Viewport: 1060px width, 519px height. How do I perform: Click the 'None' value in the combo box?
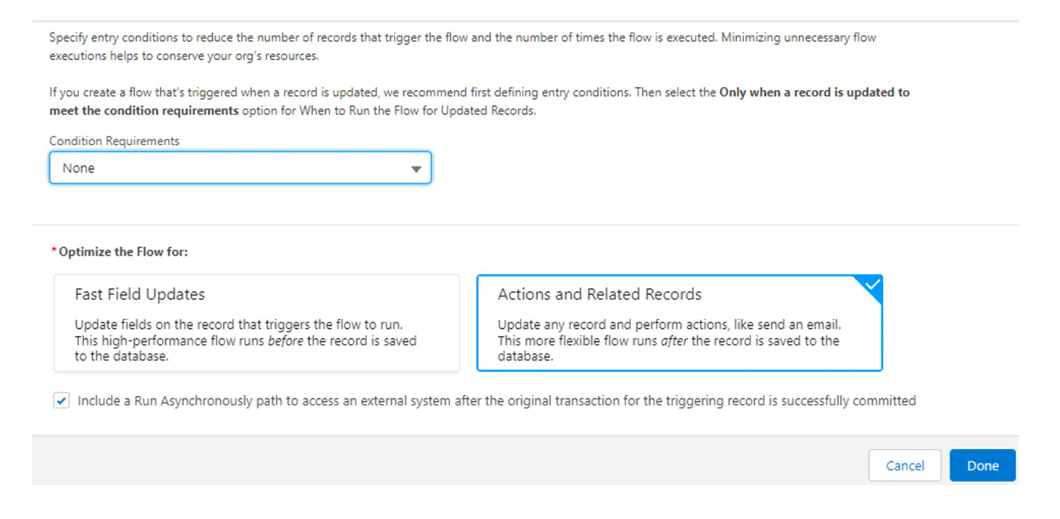point(79,168)
